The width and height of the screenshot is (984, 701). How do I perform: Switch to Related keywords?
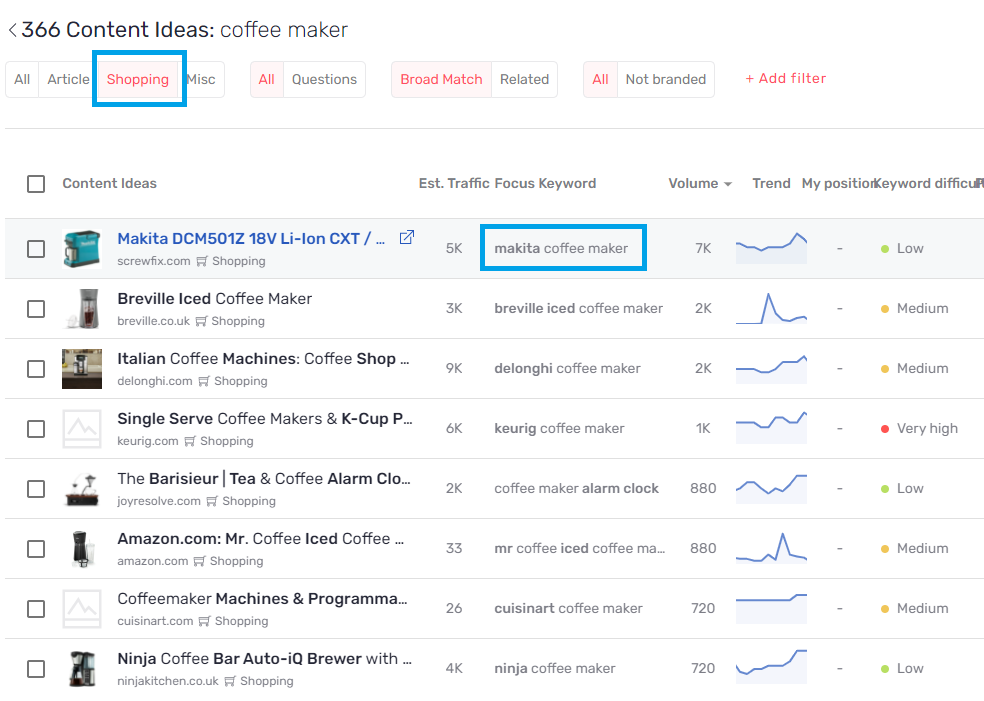coord(524,79)
